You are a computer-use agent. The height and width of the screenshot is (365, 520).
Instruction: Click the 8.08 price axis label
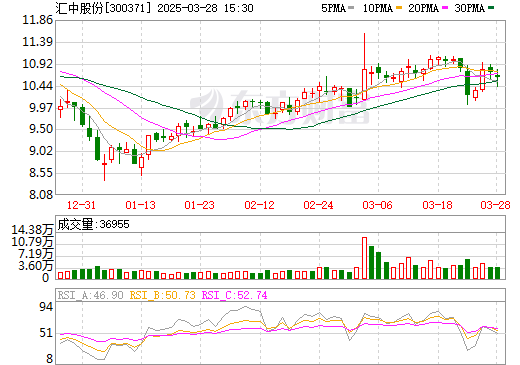coord(41,195)
